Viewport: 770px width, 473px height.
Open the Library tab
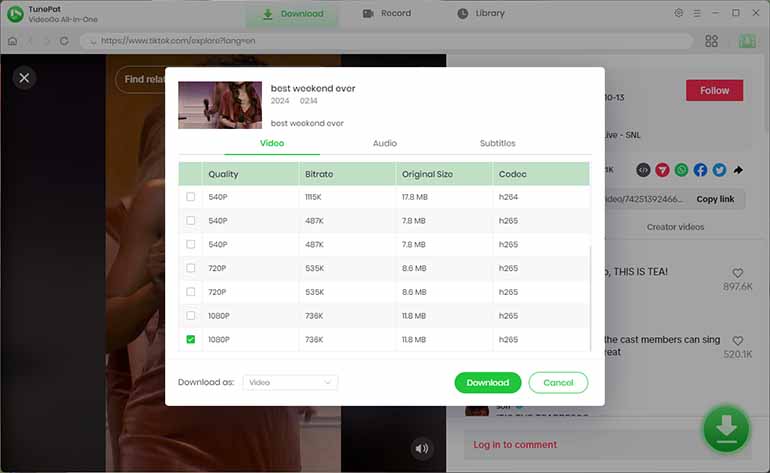481,14
